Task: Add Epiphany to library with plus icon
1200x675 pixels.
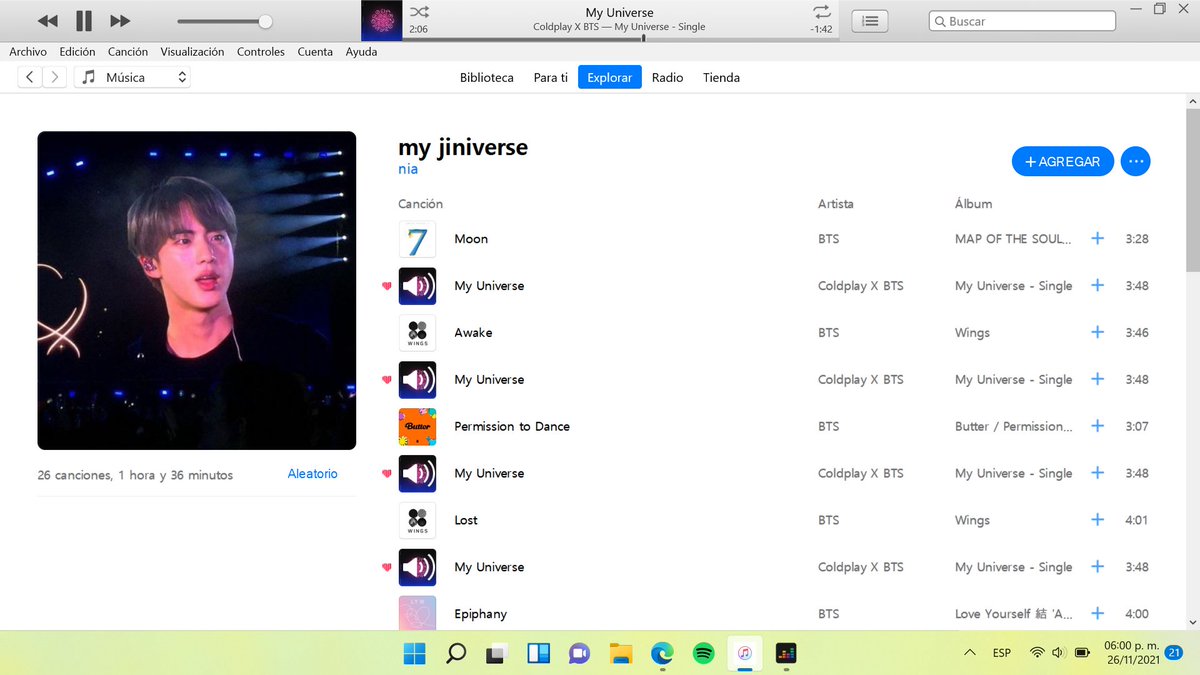Action: click(1097, 613)
